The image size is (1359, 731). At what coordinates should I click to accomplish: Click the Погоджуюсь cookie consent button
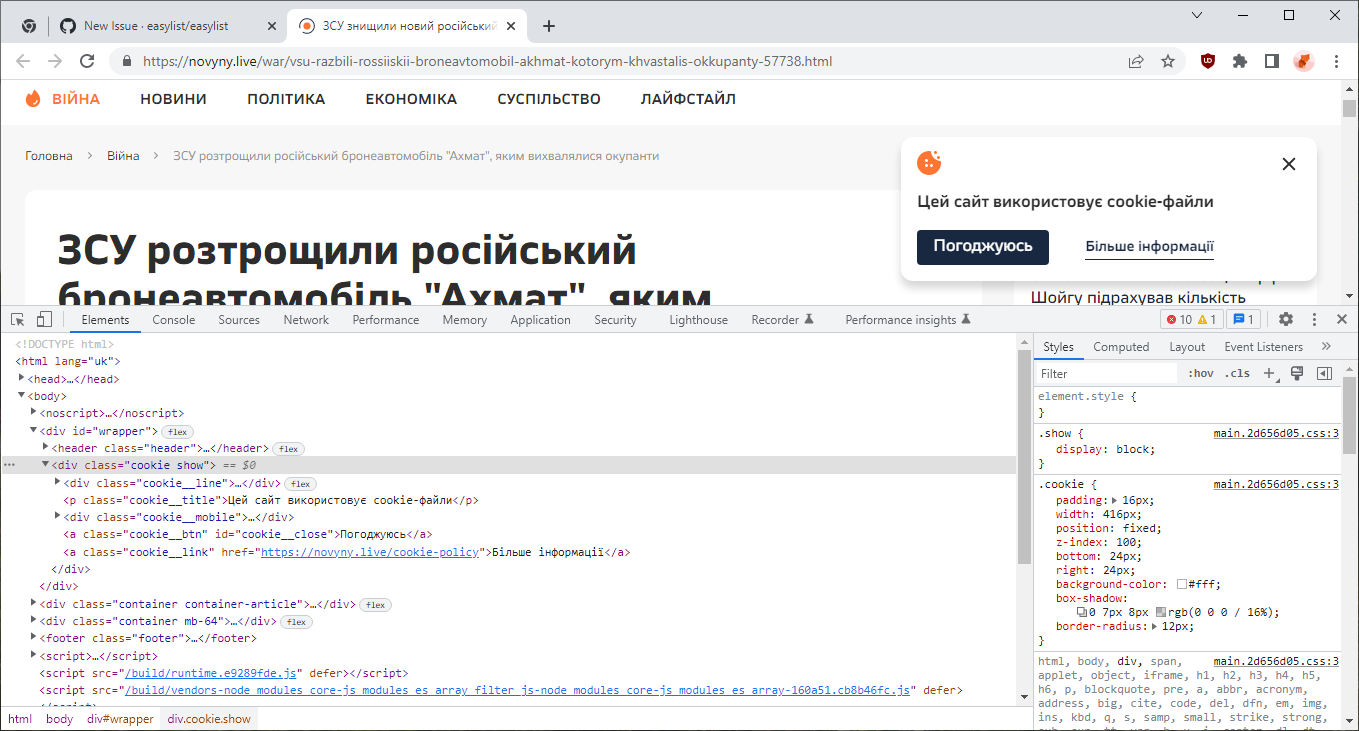pos(982,246)
